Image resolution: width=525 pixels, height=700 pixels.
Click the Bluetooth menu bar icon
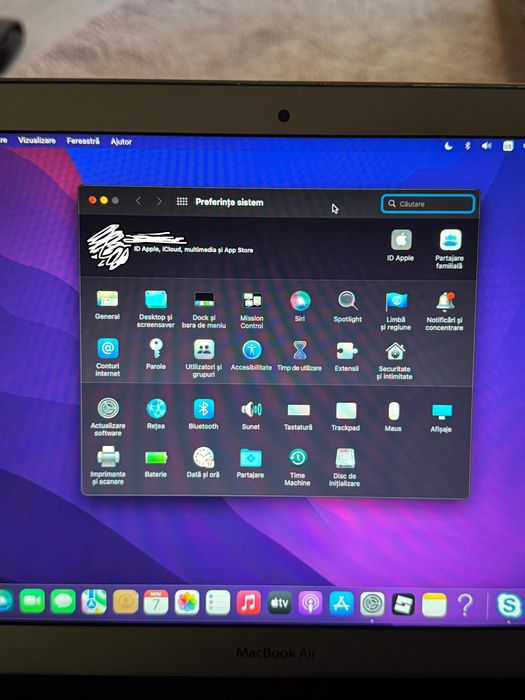pos(468,146)
